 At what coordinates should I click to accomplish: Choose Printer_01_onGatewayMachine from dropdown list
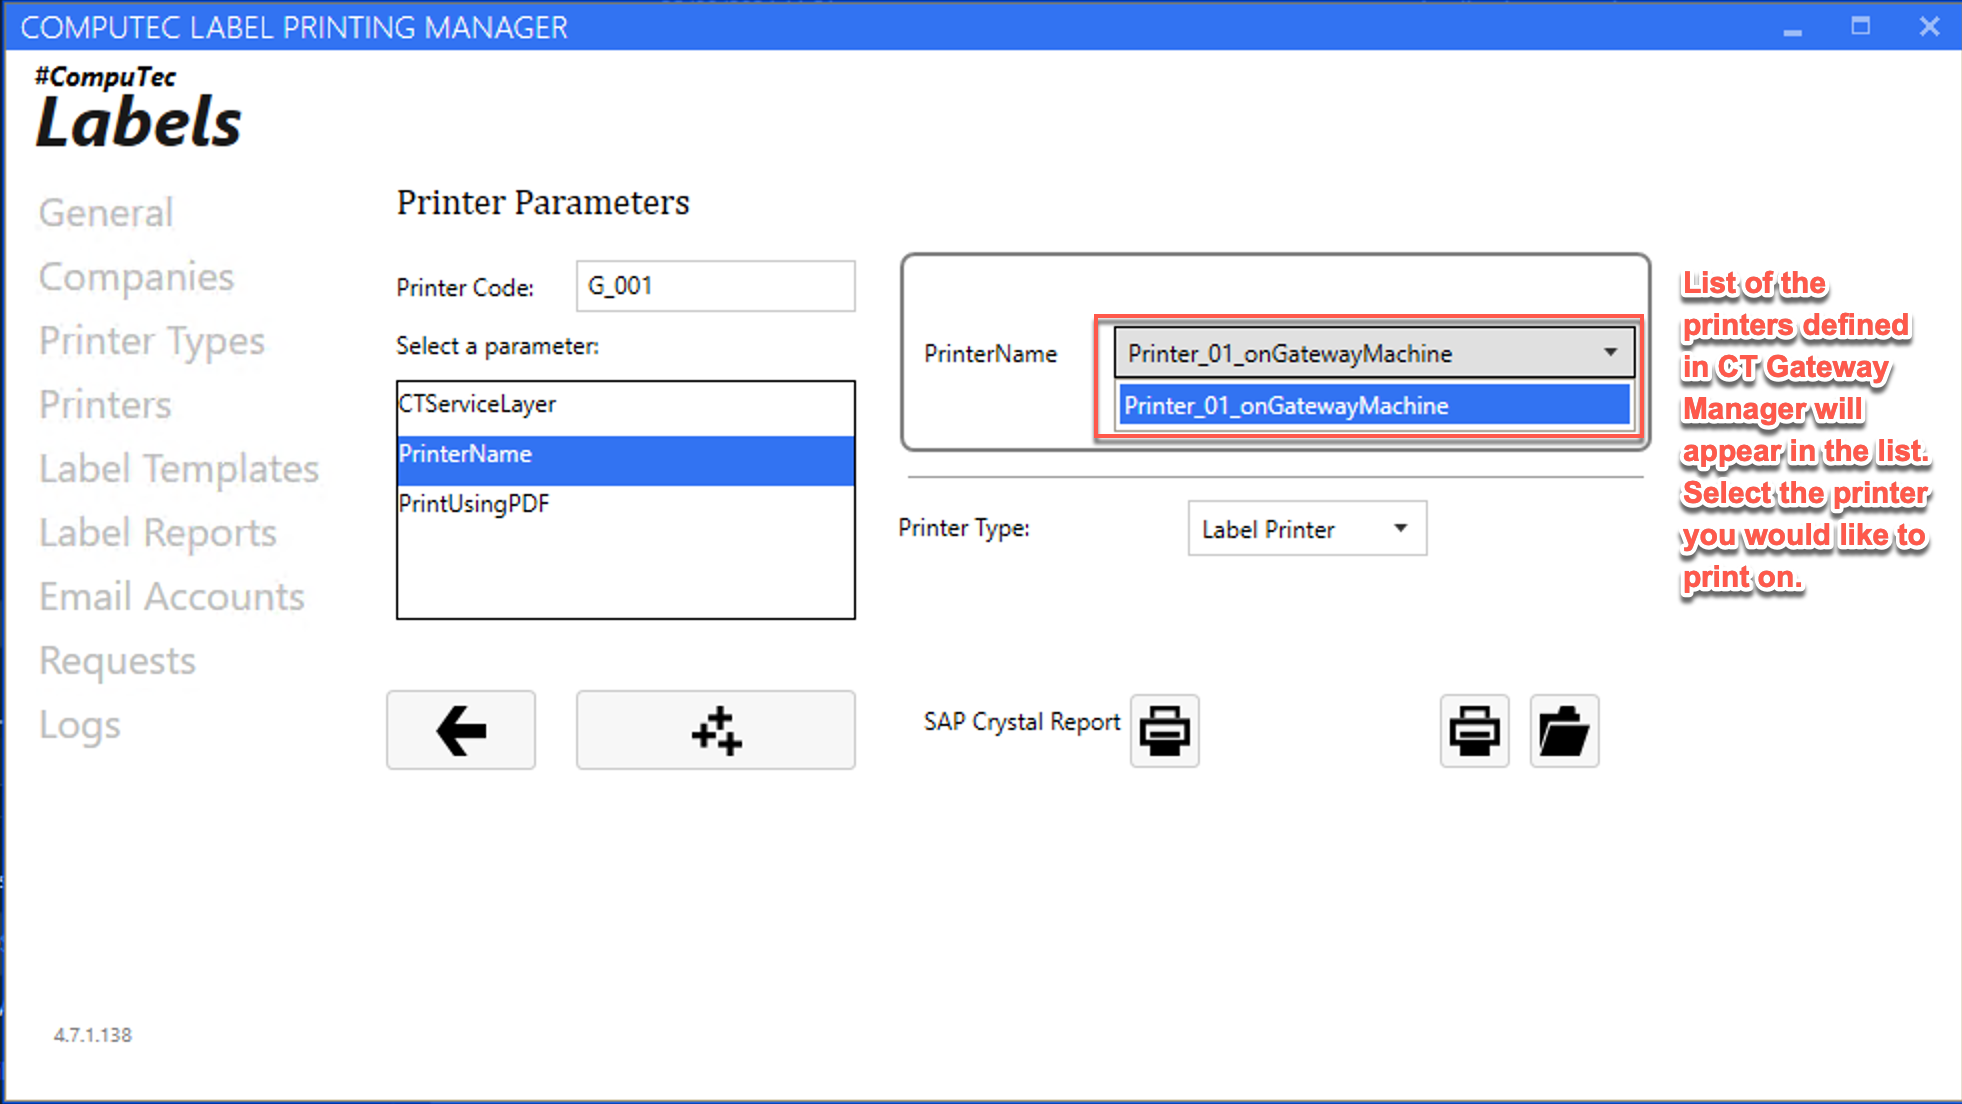1373,406
